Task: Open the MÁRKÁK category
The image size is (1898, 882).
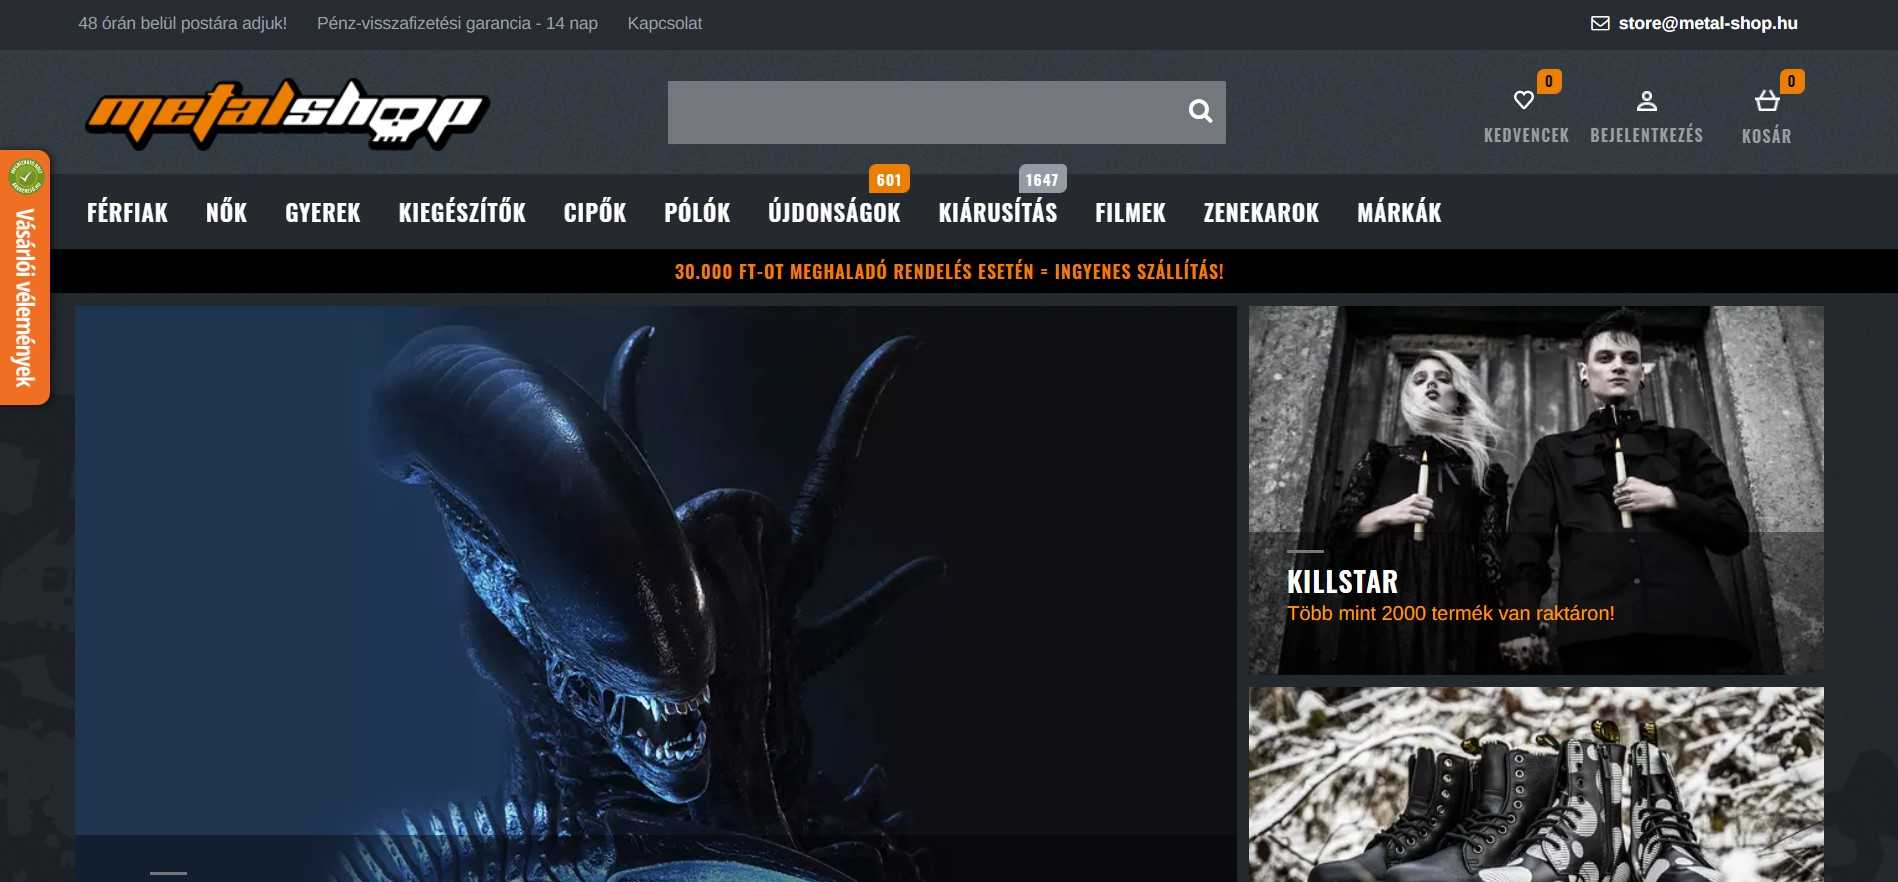Action: [x=1399, y=212]
